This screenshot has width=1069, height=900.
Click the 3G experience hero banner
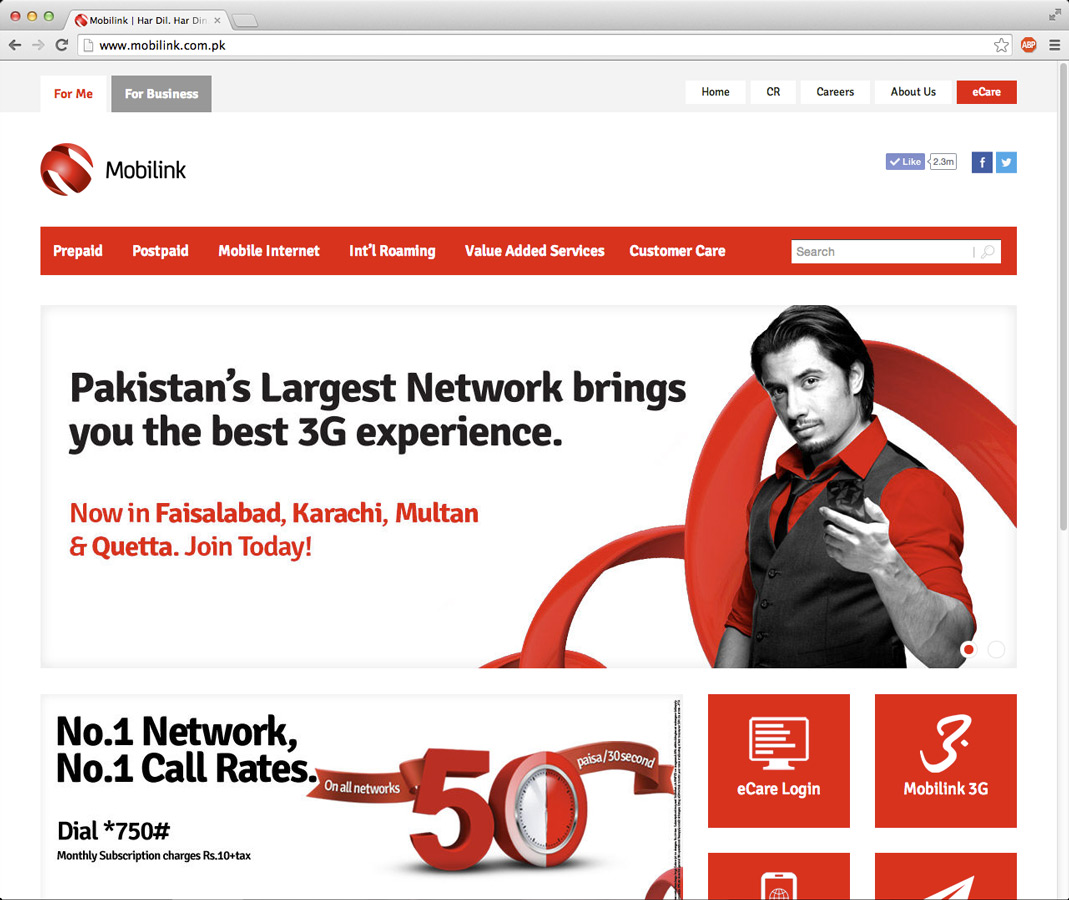(x=528, y=486)
